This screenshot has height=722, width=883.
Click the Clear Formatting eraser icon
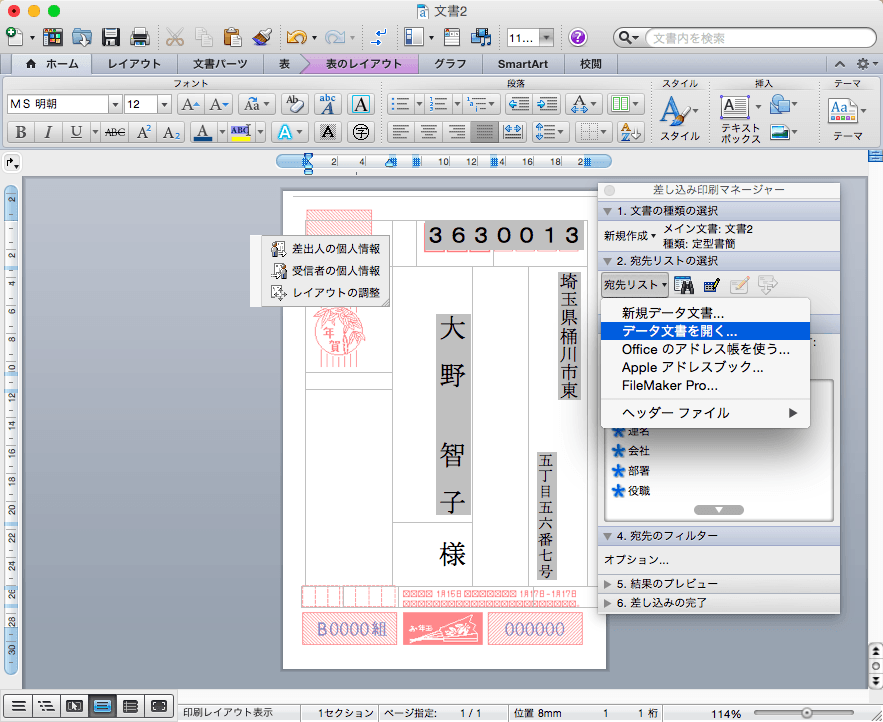pos(294,104)
